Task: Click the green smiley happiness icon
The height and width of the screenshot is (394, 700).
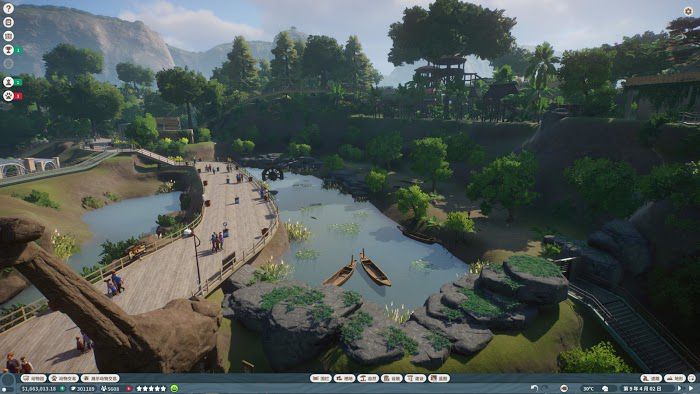Action: point(174,389)
